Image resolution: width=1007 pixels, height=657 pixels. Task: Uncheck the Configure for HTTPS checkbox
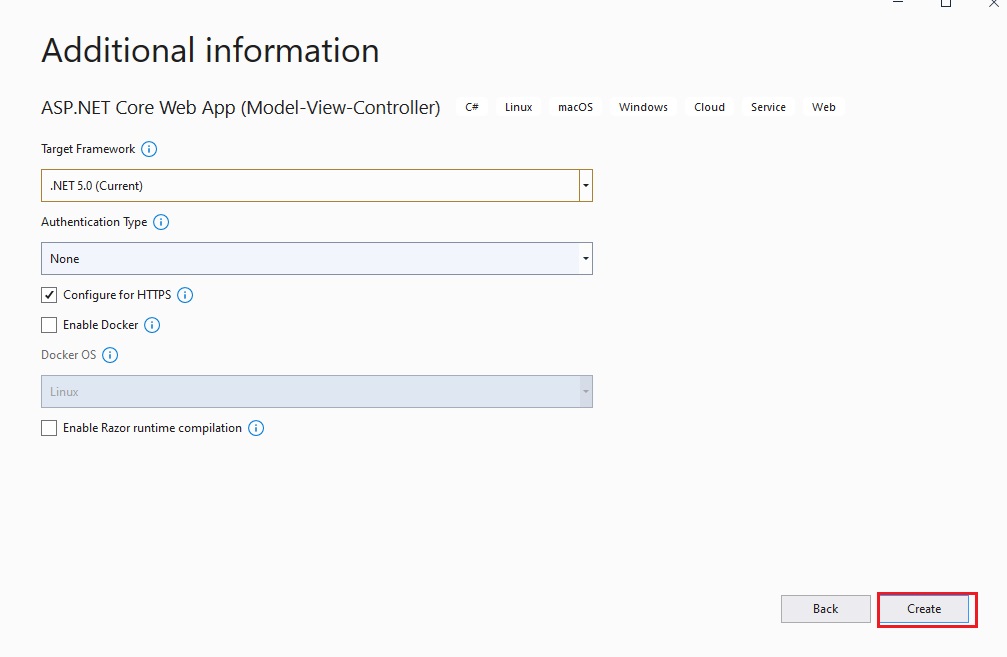coord(49,295)
